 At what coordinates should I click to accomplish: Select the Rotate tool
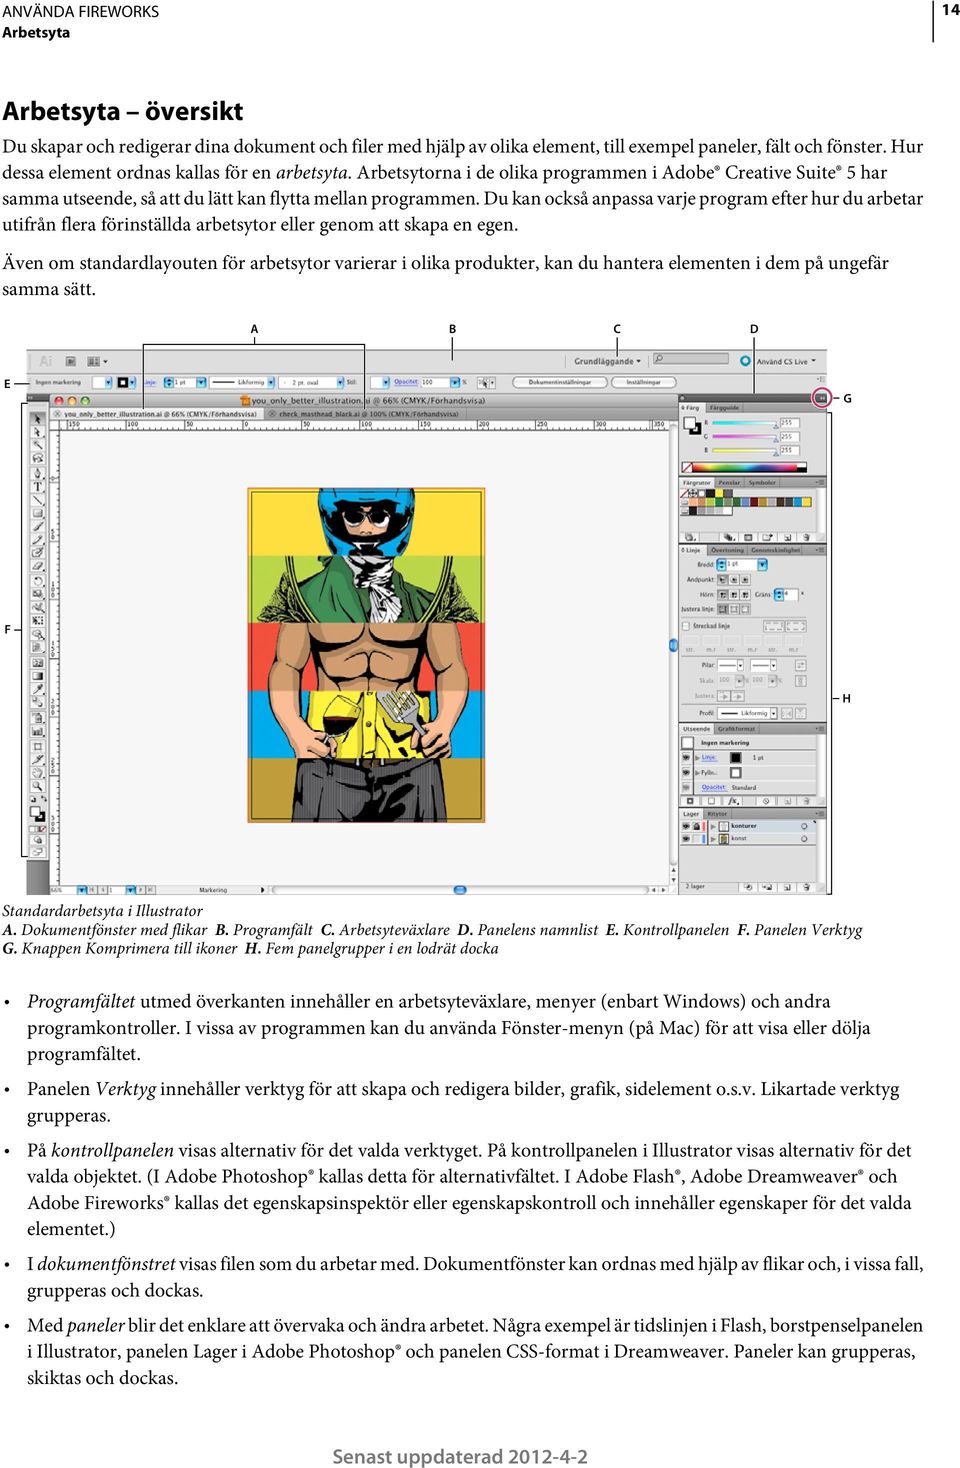(38, 580)
